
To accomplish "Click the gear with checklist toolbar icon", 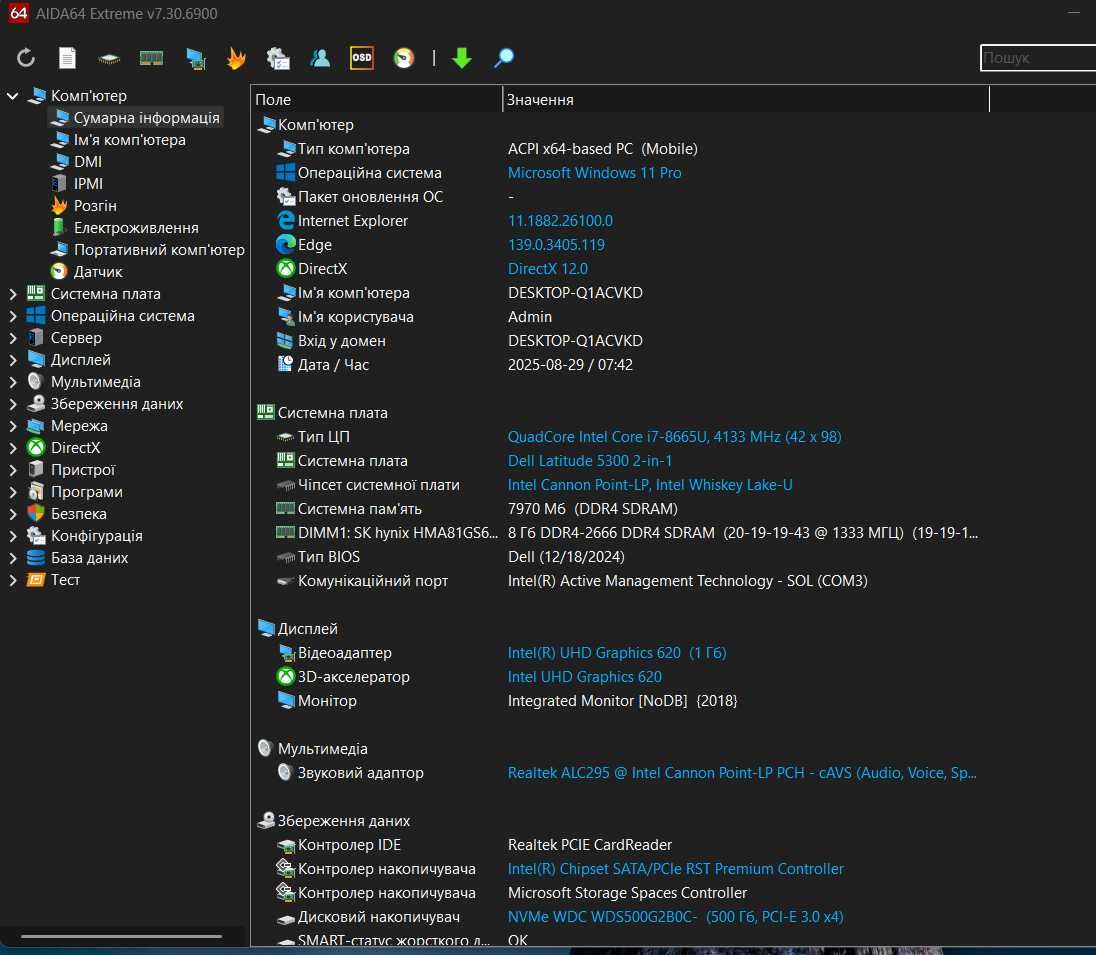I will click(x=278, y=59).
